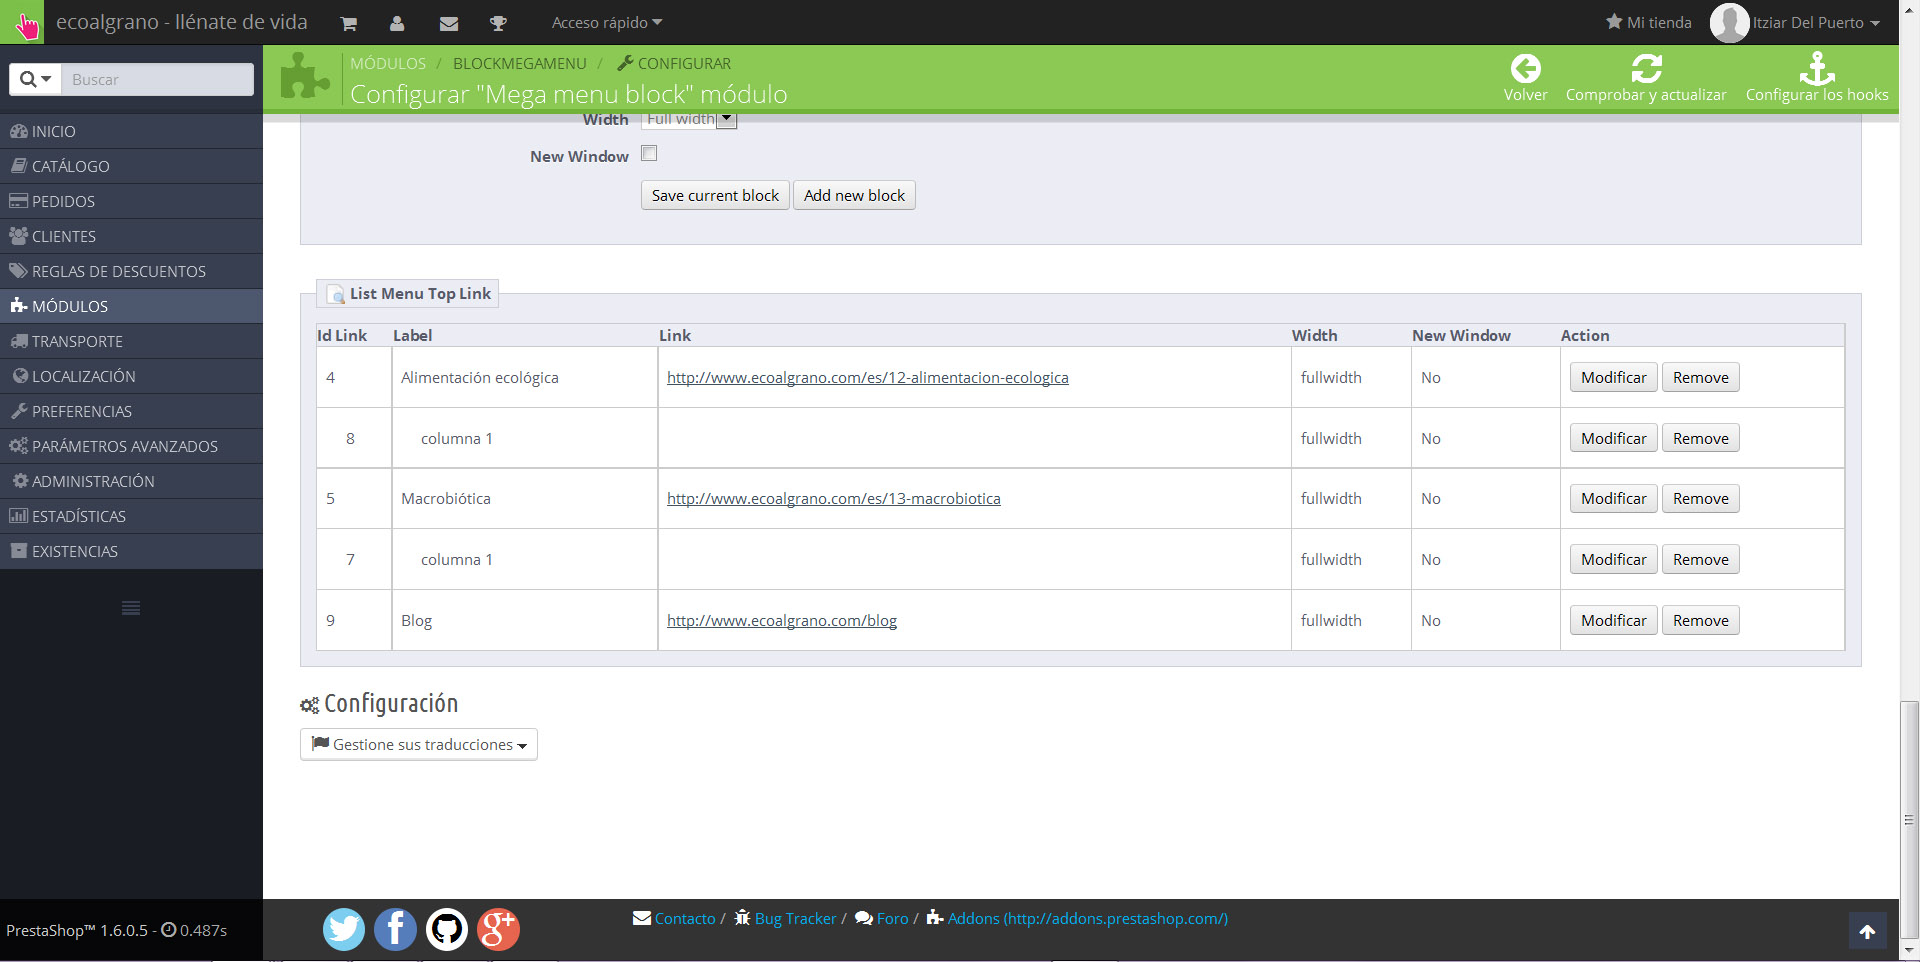Open the shopping cart orders icon
Screen dimensions: 1920x962
point(348,23)
